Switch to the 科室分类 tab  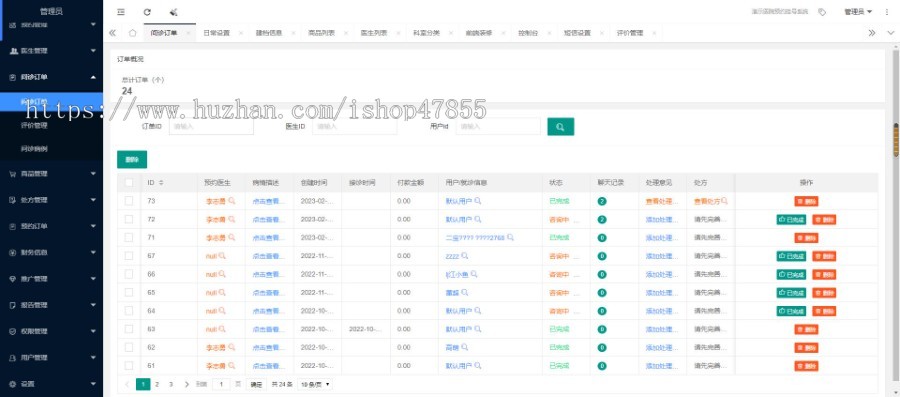click(426, 33)
